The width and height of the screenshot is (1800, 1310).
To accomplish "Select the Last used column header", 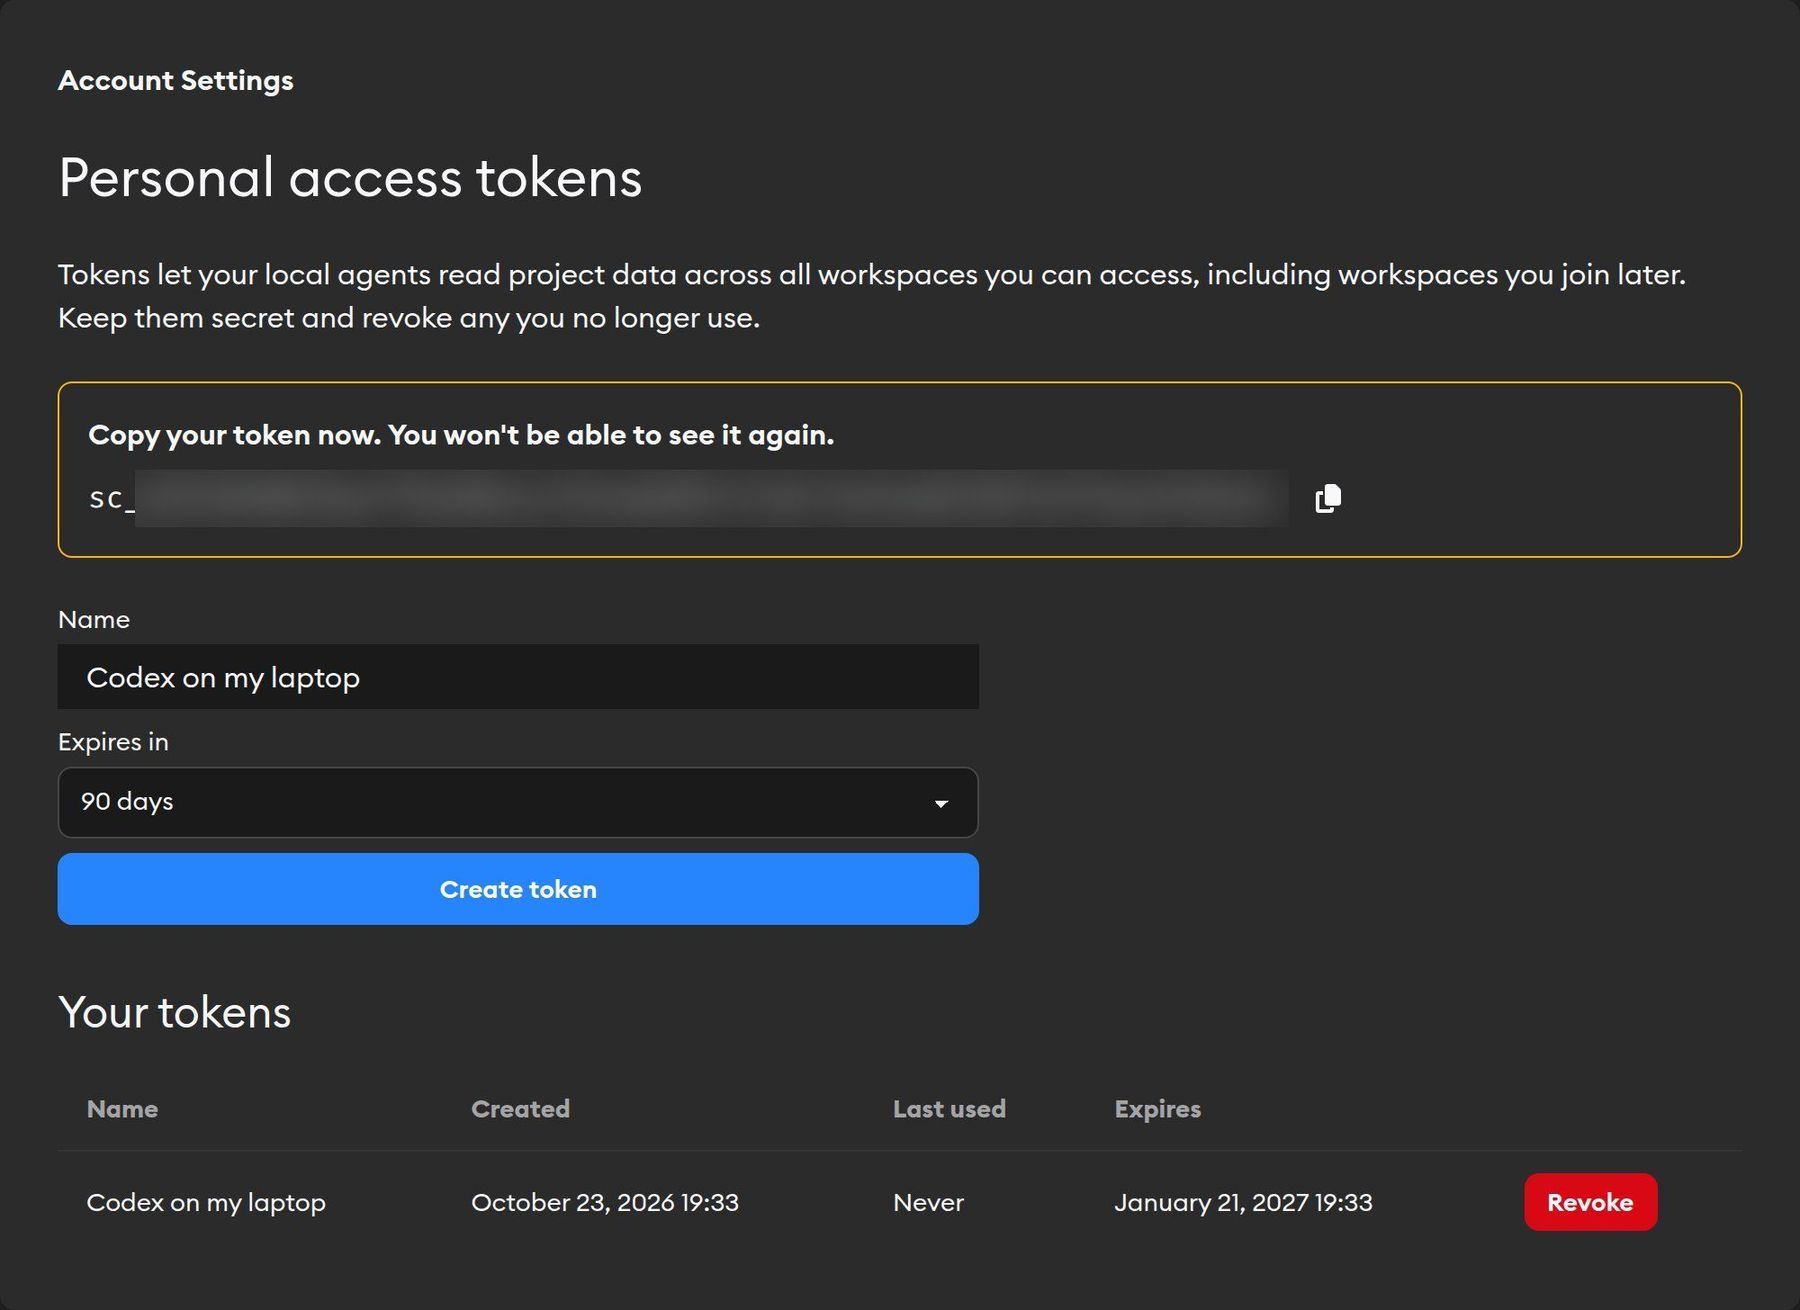I will point(949,1109).
